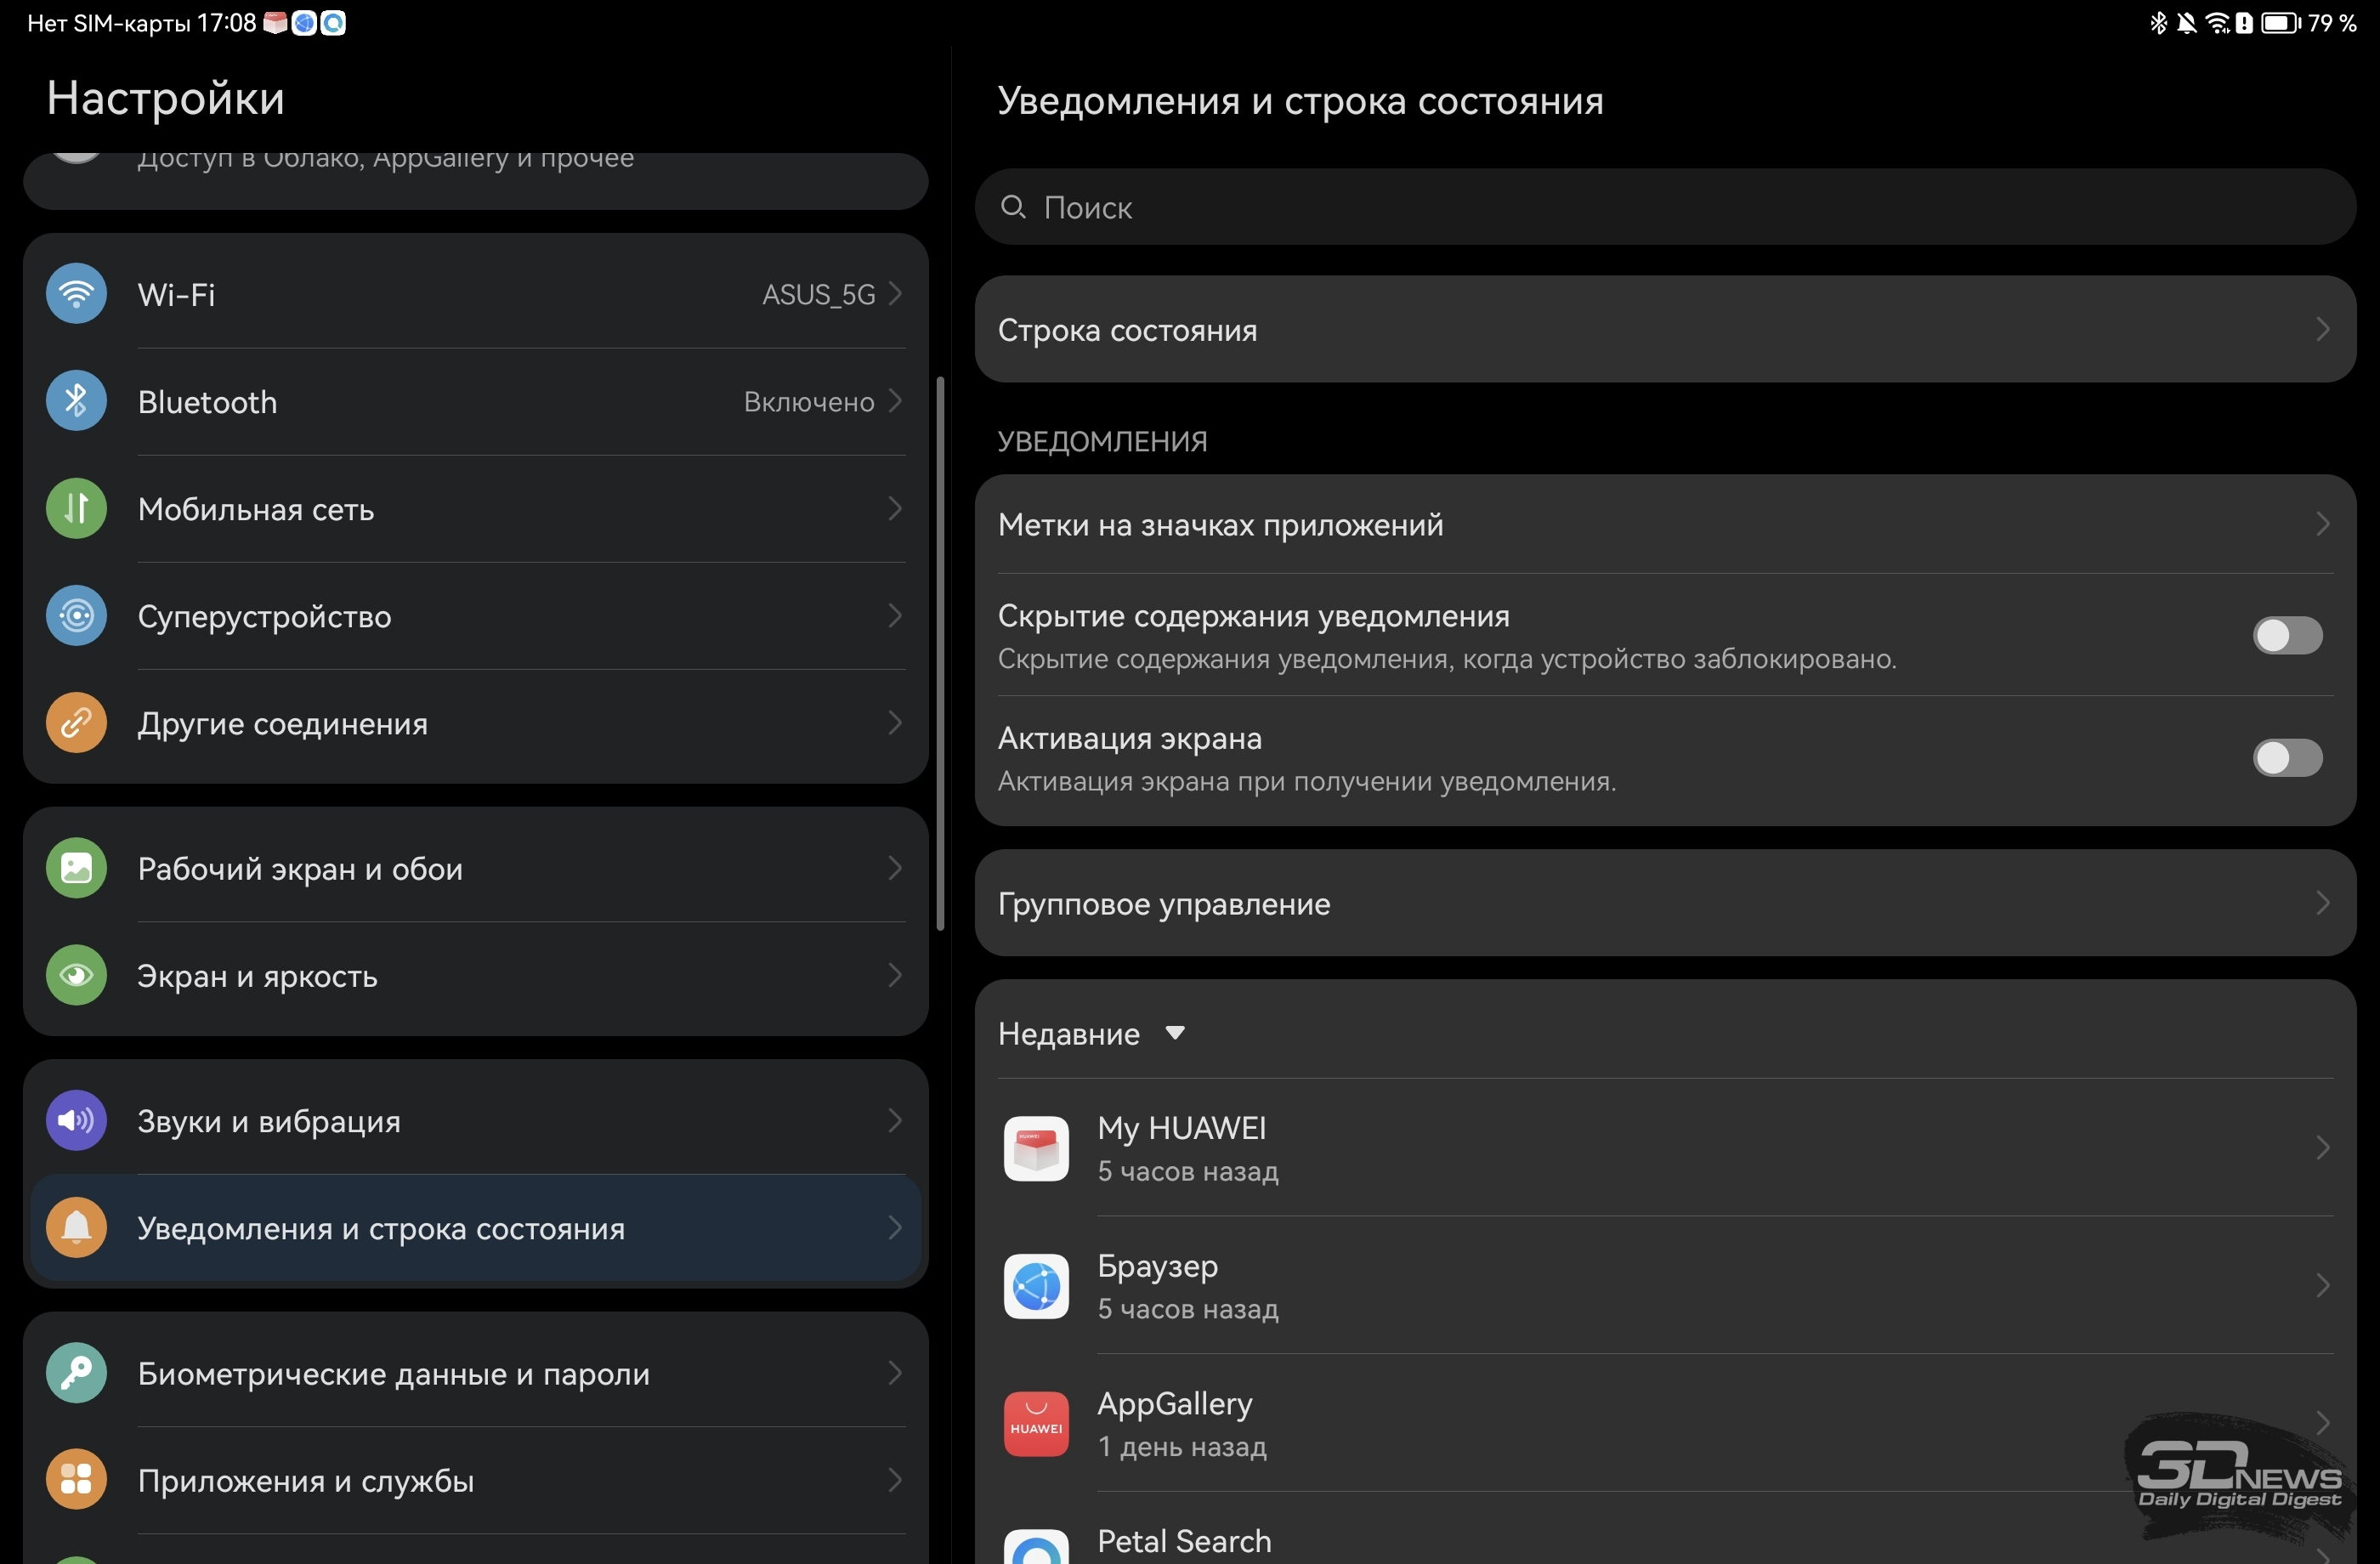The width and height of the screenshot is (2380, 1564).
Task: Tap the Суперустройство blue icon
Action: pos(76,615)
